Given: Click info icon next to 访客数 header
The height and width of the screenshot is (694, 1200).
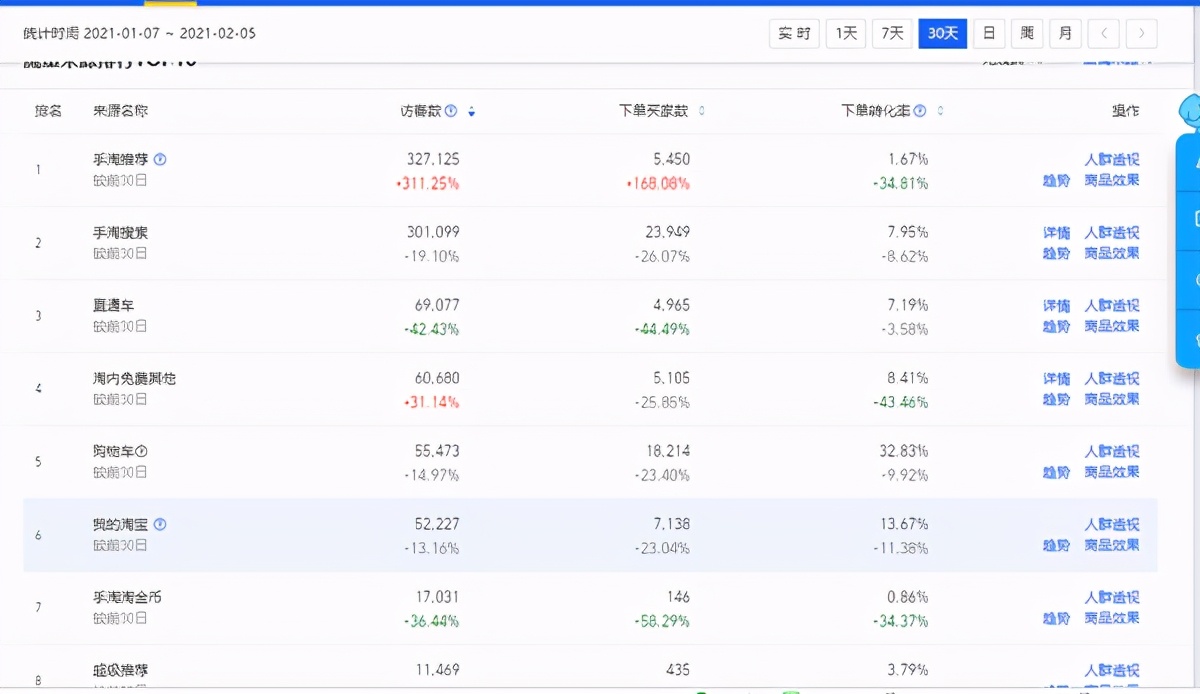Looking at the screenshot, I should point(451,111).
